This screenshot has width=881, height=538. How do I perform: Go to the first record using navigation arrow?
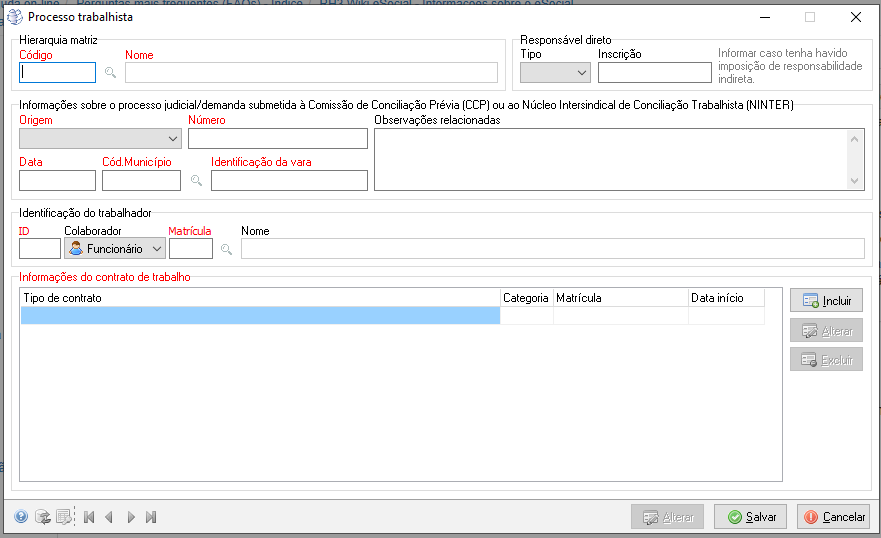pyautogui.click(x=89, y=517)
